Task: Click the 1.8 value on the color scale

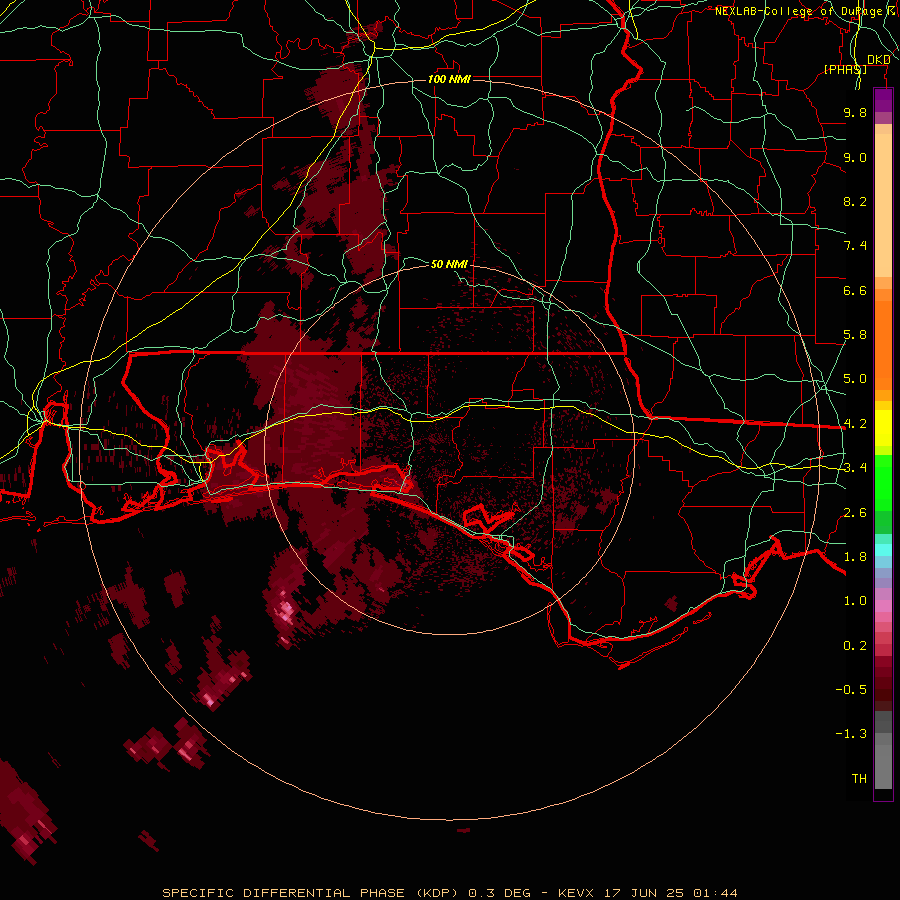Action: pos(855,557)
